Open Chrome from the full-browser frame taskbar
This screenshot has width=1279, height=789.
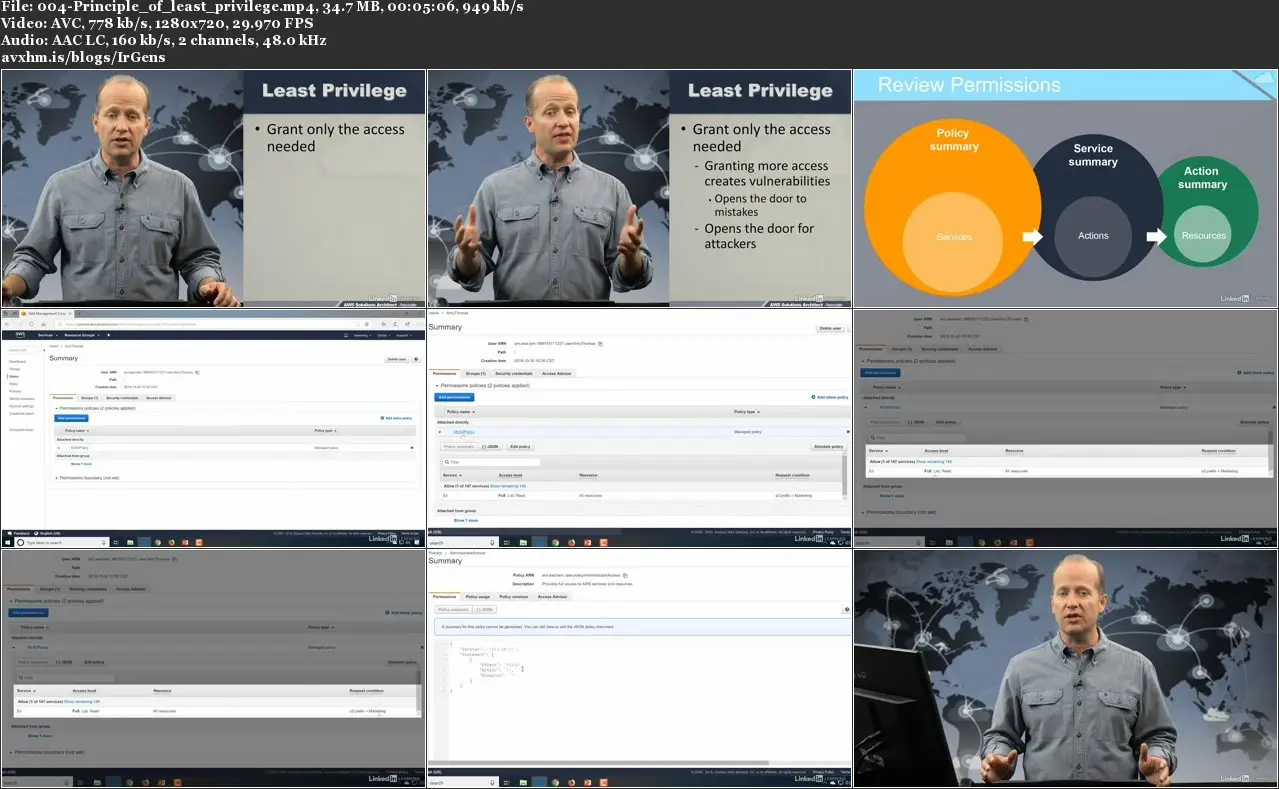pyautogui.click(x=157, y=541)
